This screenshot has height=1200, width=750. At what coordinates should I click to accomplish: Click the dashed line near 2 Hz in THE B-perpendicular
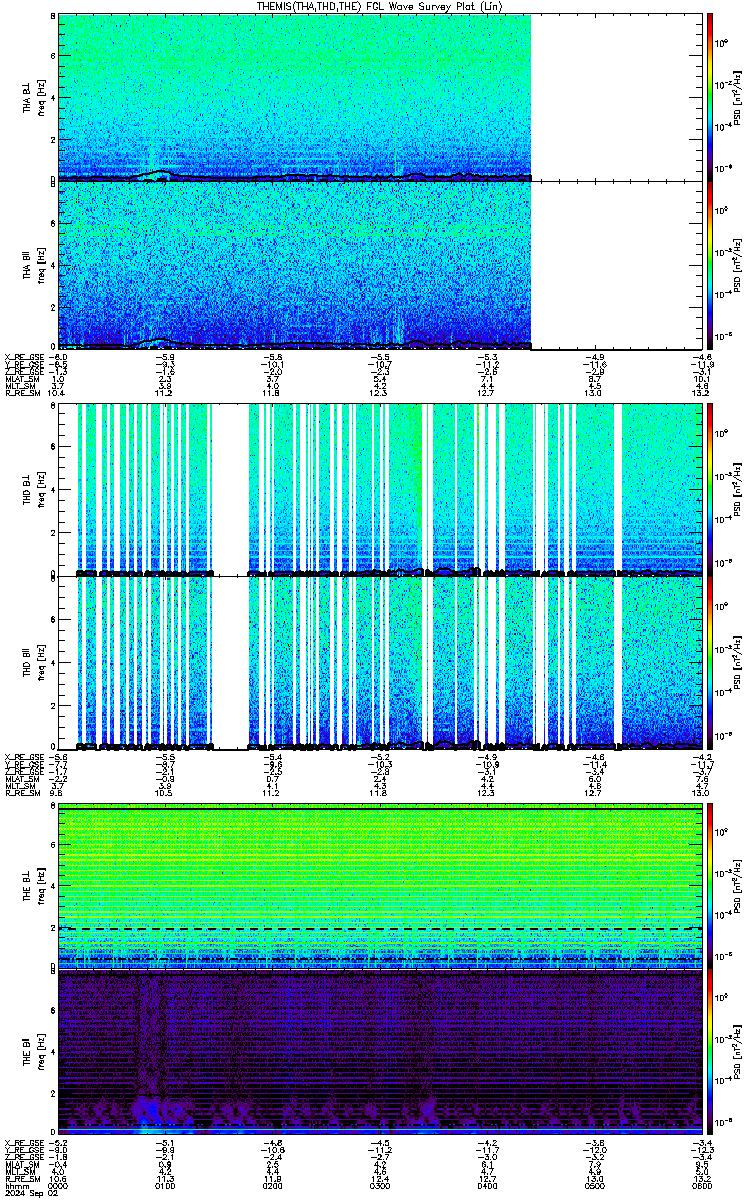point(379,928)
